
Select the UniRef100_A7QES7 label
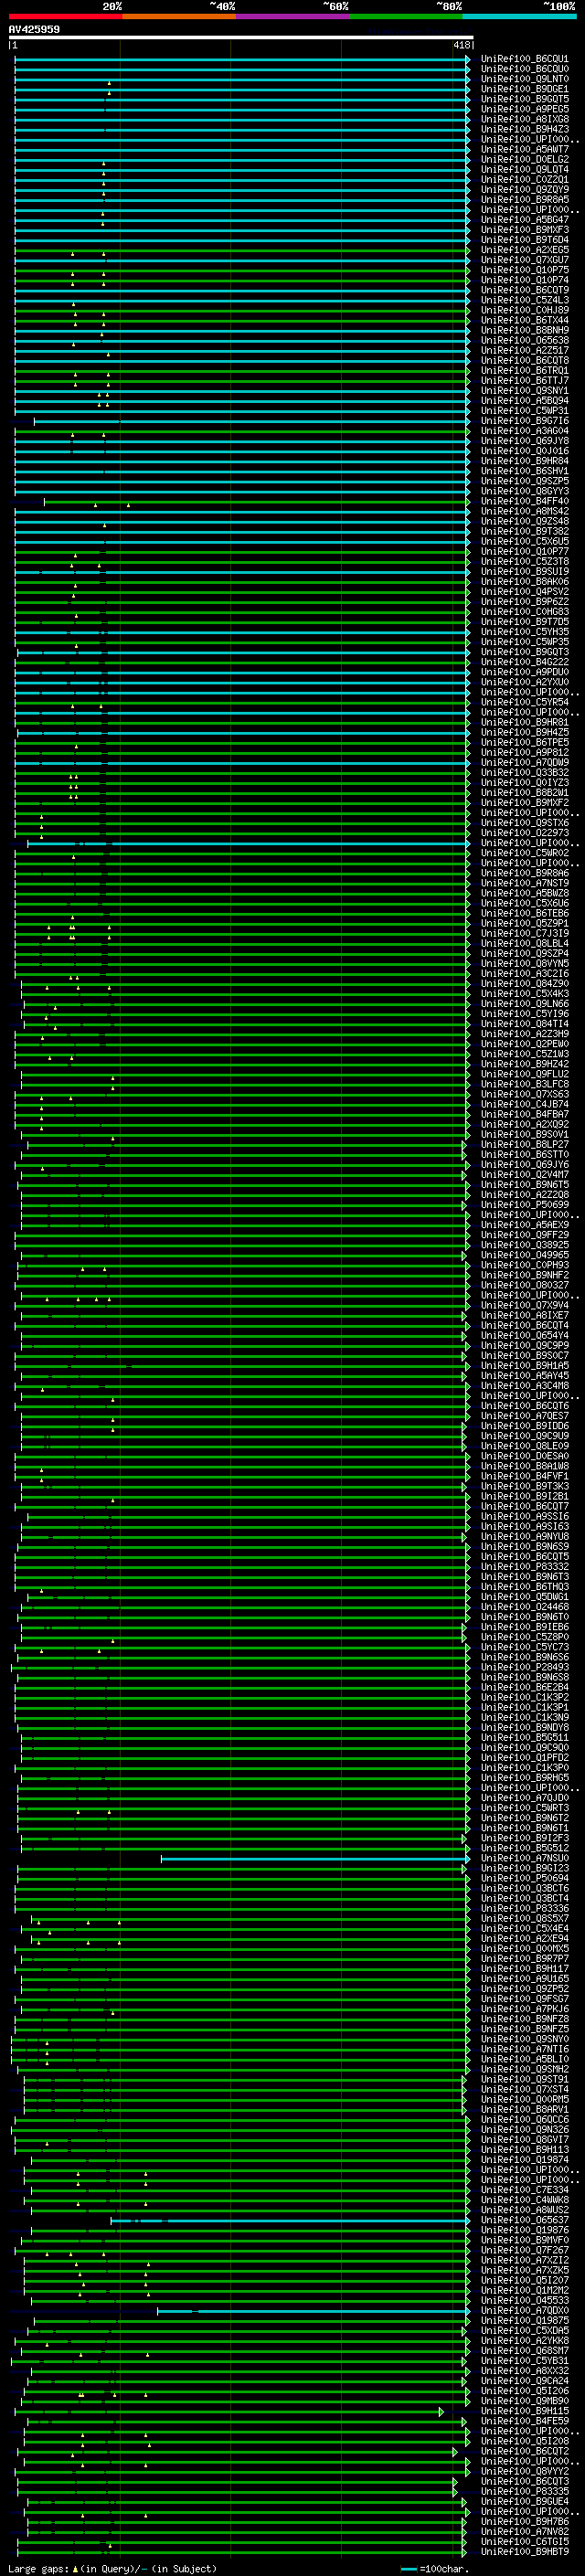coord(524,1416)
